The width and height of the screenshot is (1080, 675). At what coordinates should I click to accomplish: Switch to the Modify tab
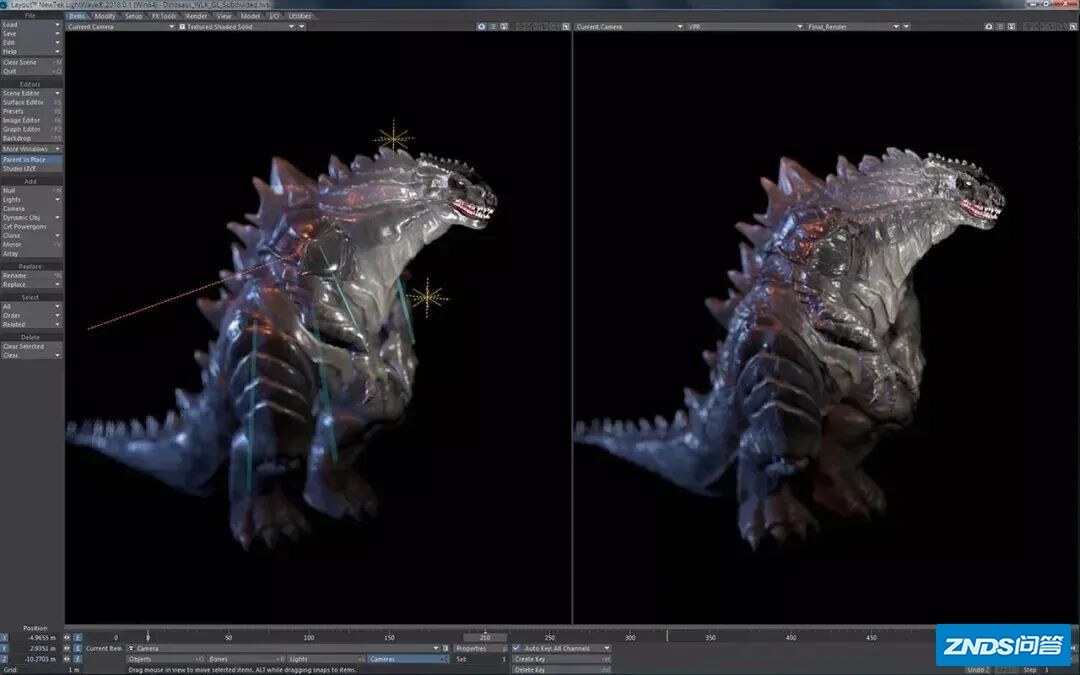(x=105, y=16)
